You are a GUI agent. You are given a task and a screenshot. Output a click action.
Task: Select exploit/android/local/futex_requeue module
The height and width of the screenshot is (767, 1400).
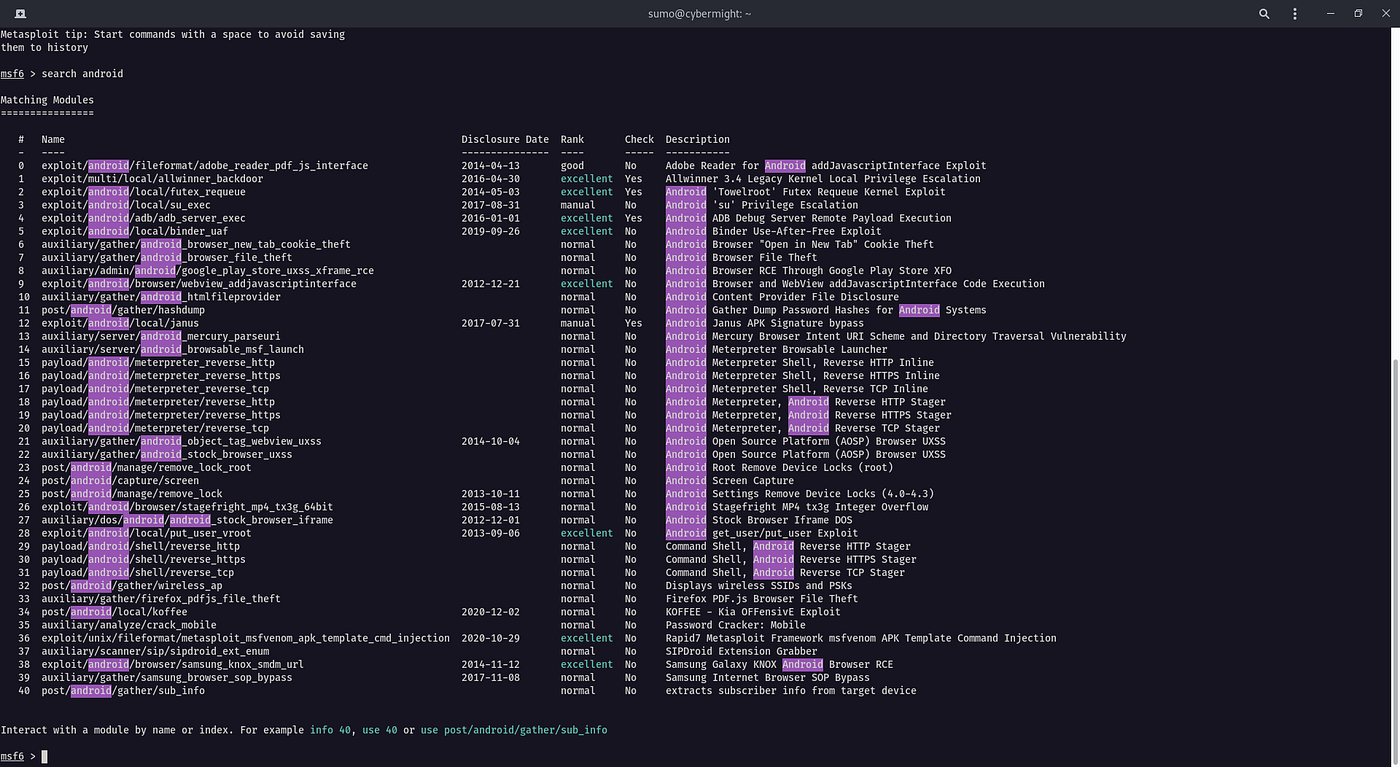point(143,192)
